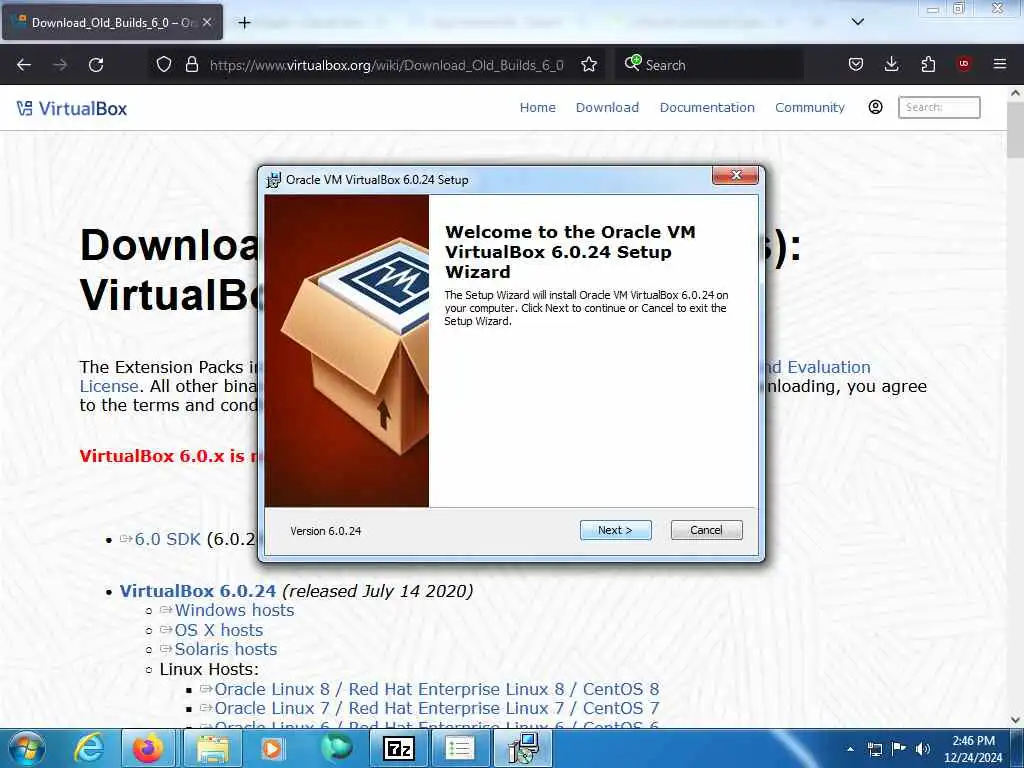The height and width of the screenshot is (768, 1024).
Task: Download the OS X hosts build
Action: pos(219,630)
